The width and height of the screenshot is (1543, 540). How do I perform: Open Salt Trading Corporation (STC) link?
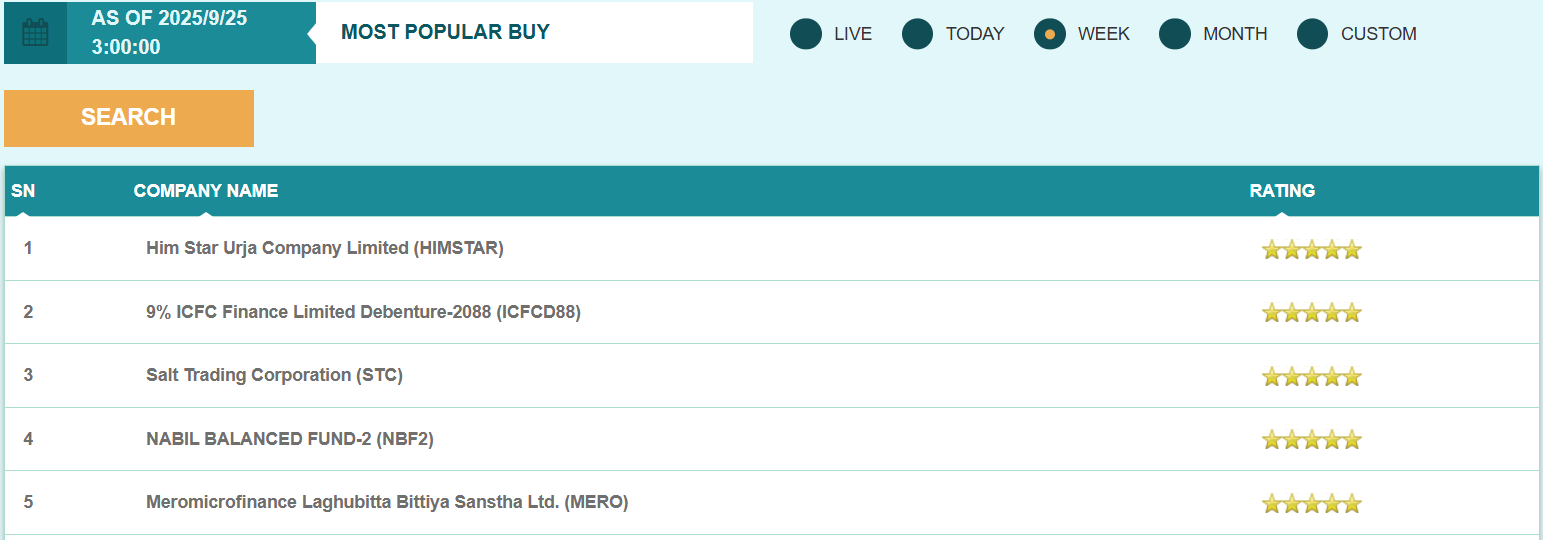click(274, 375)
